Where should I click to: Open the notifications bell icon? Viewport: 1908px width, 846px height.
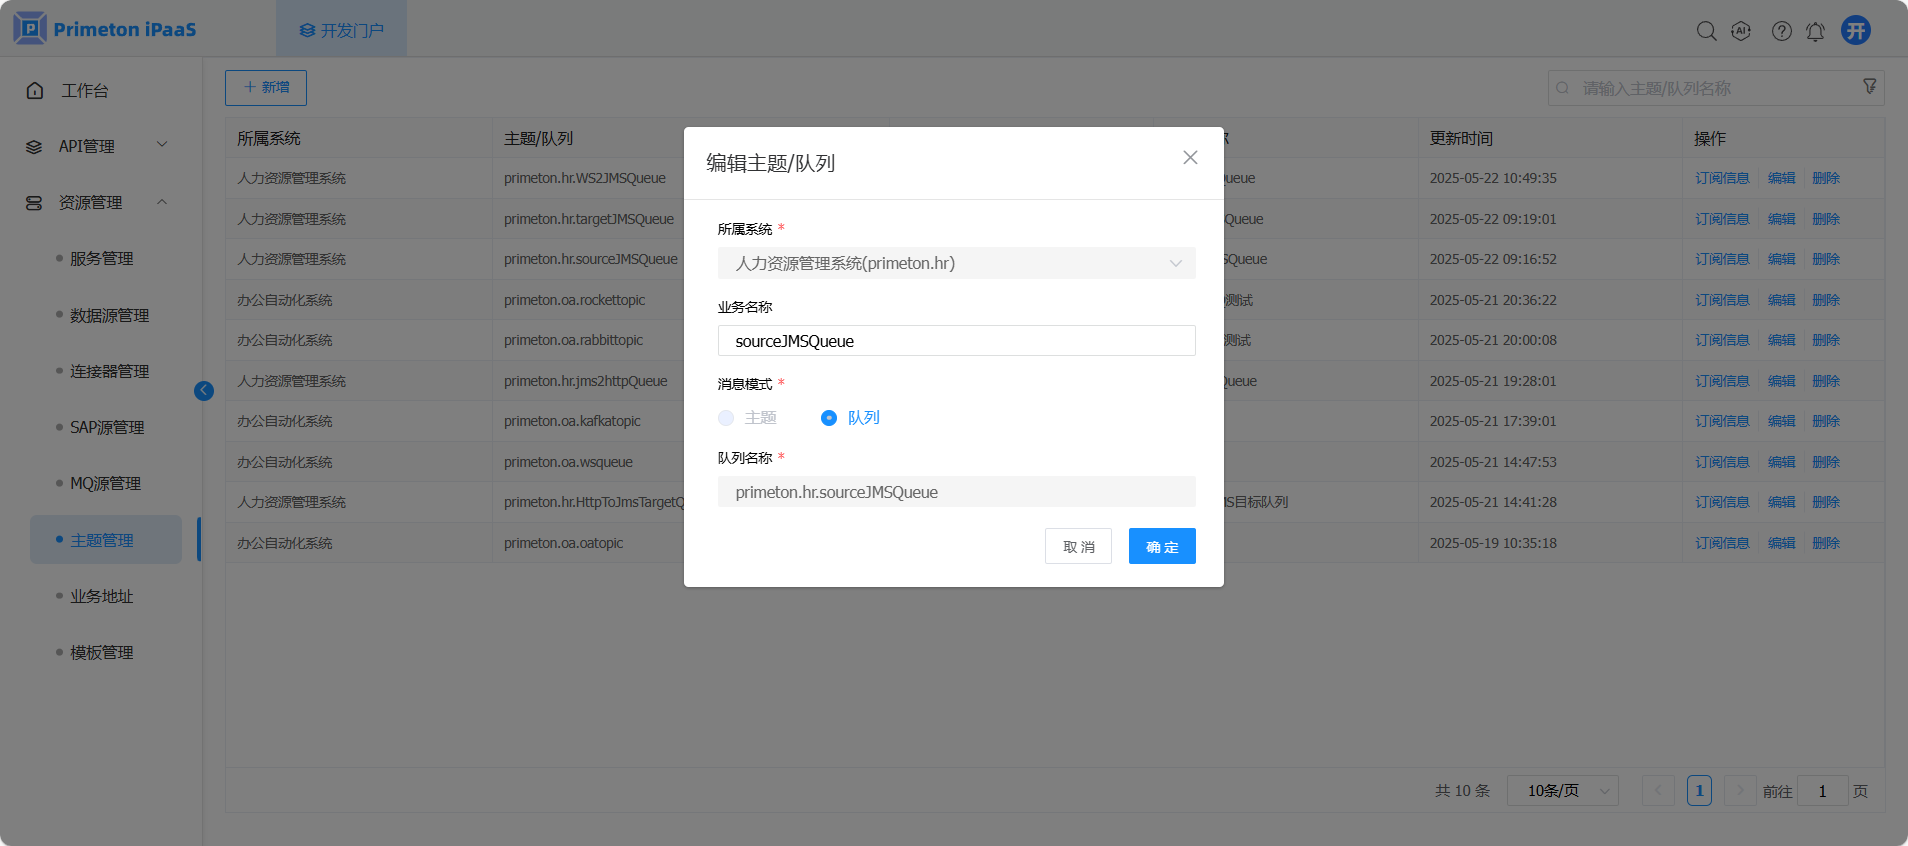(x=1815, y=31)
